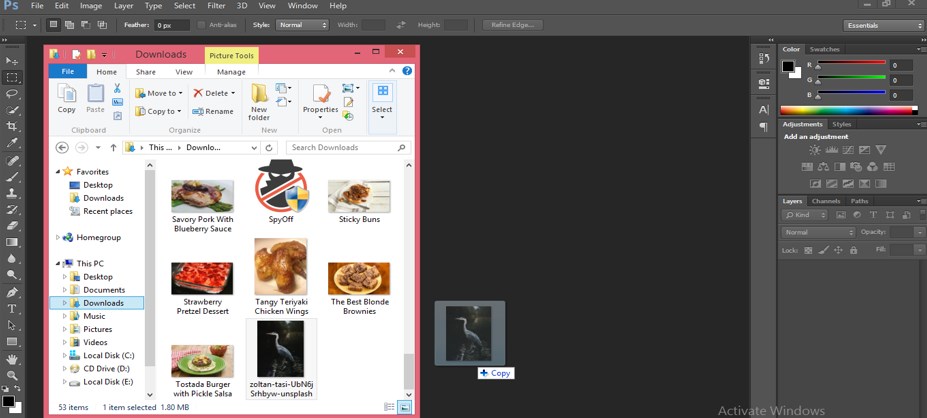Screen dimensions: 927x418
Task: Select the Pen tool
Action: point(12,293)
